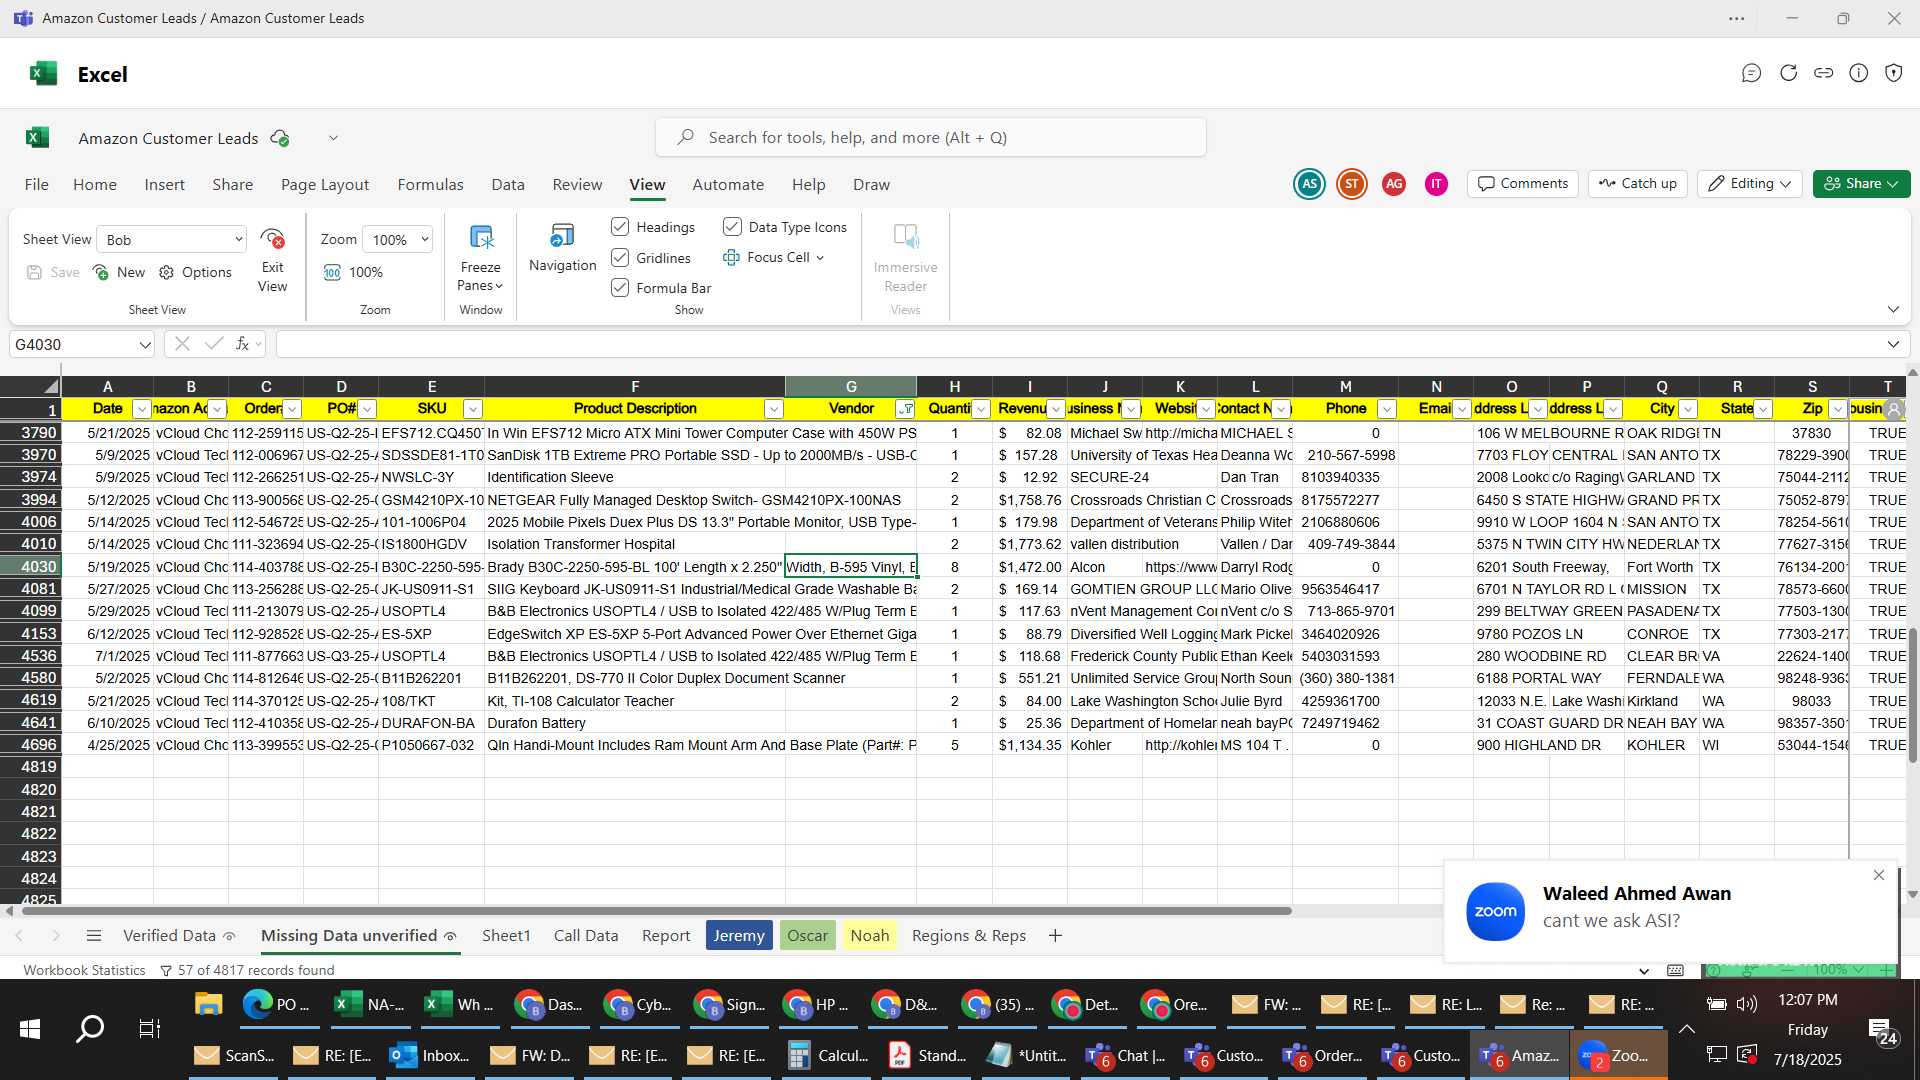Switch to Call Data sheet tab
Screen dimensions: 1920x1080
tap(586, 936)
